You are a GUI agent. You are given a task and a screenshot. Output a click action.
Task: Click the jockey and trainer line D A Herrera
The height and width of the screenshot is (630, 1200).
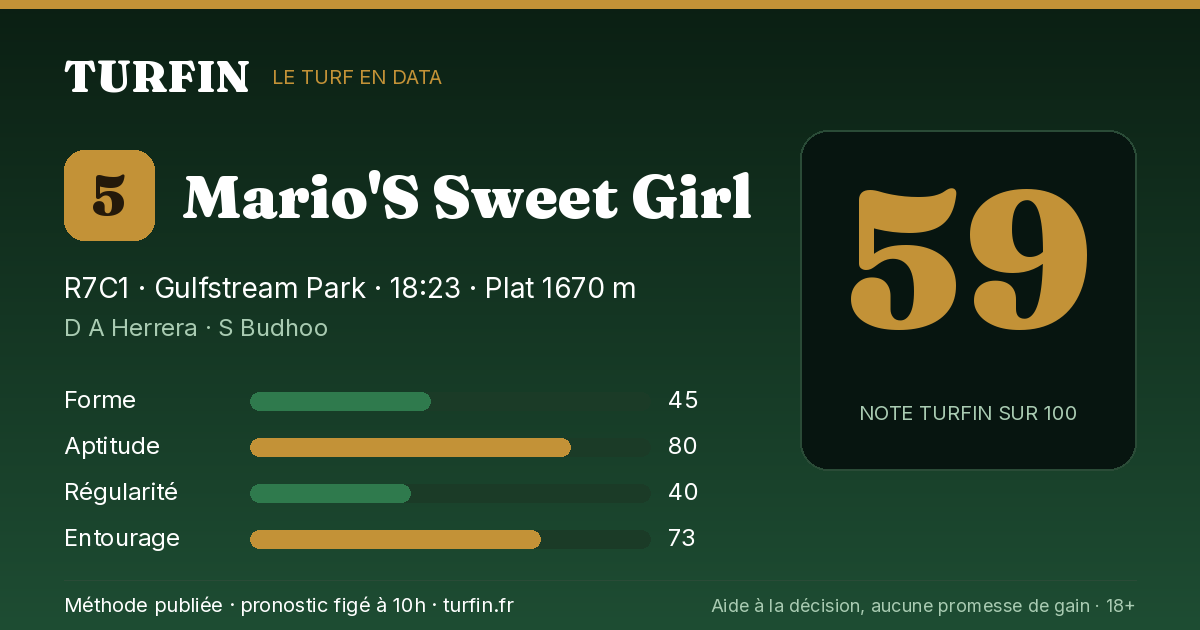tap(196, 328)
